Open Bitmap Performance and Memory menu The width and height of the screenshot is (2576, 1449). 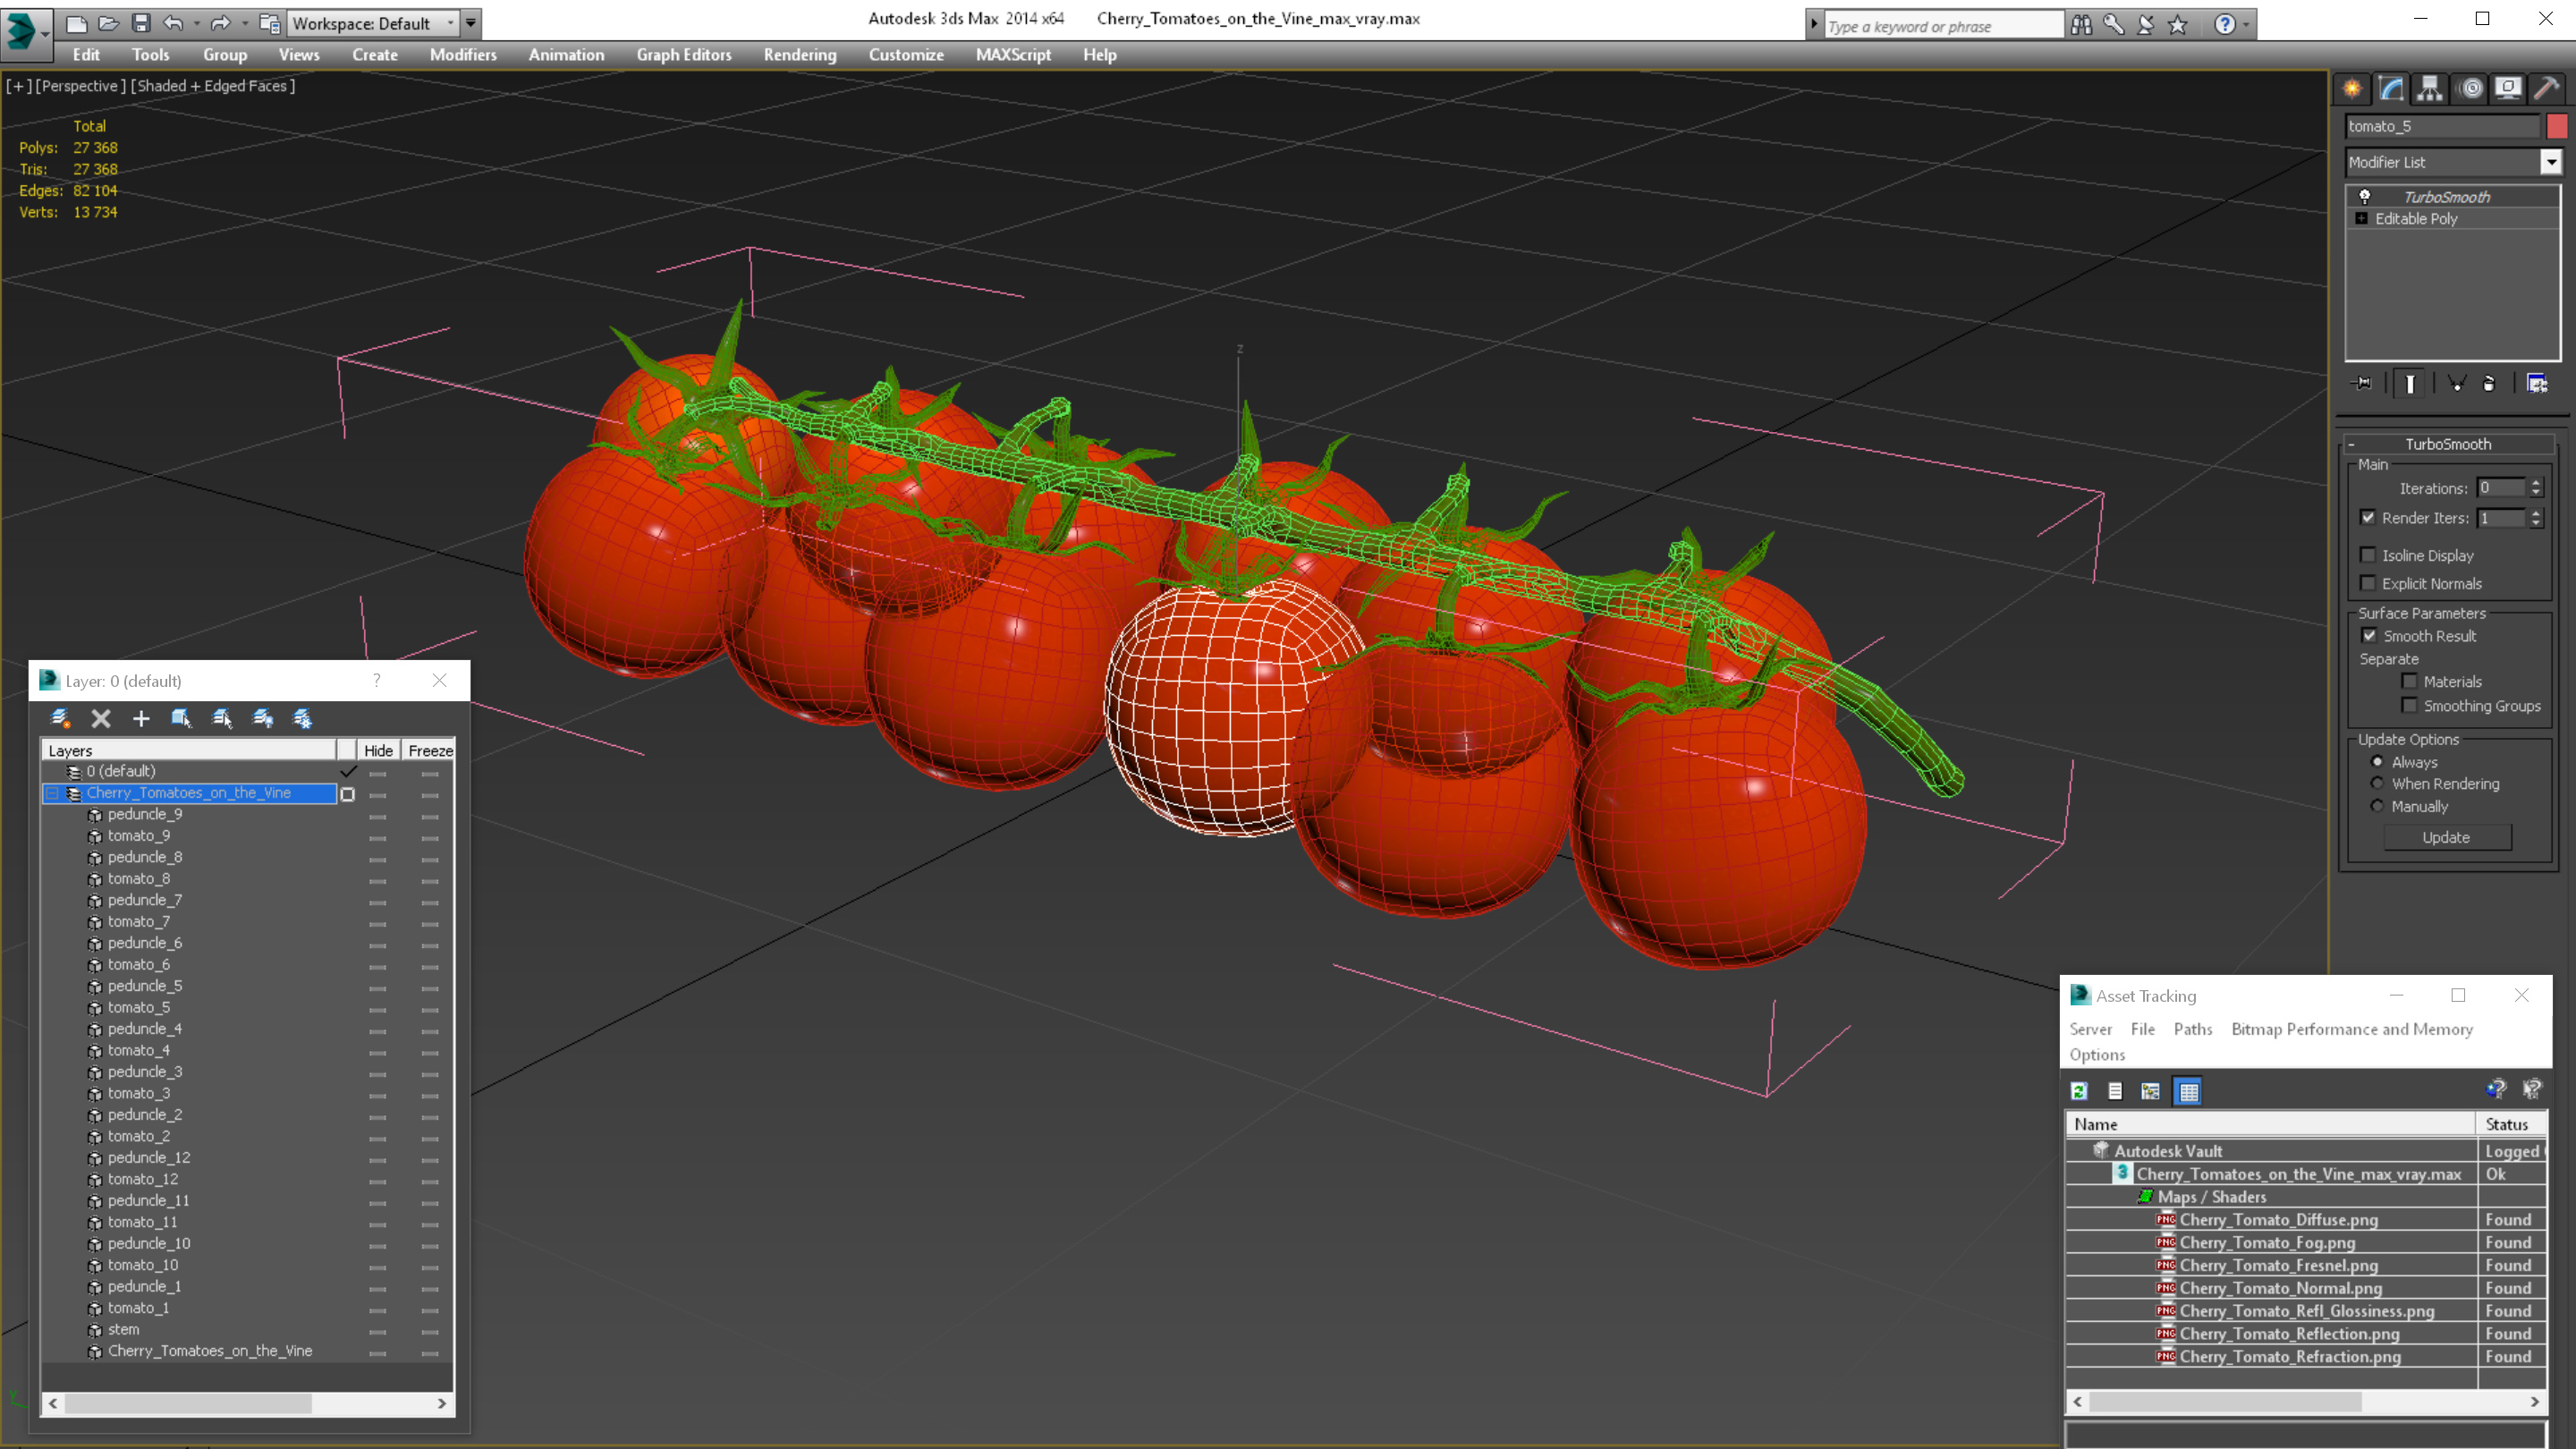click(x=2352, y=1029)
